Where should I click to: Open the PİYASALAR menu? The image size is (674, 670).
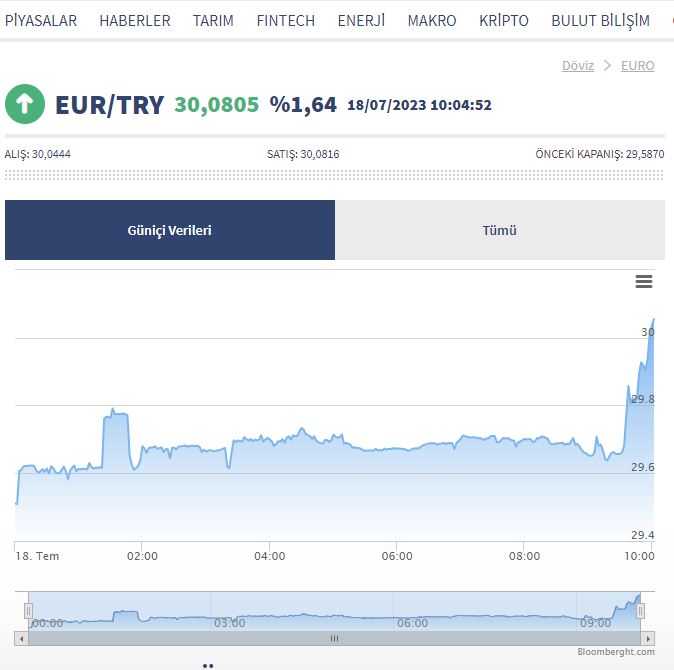pos(41,20)
